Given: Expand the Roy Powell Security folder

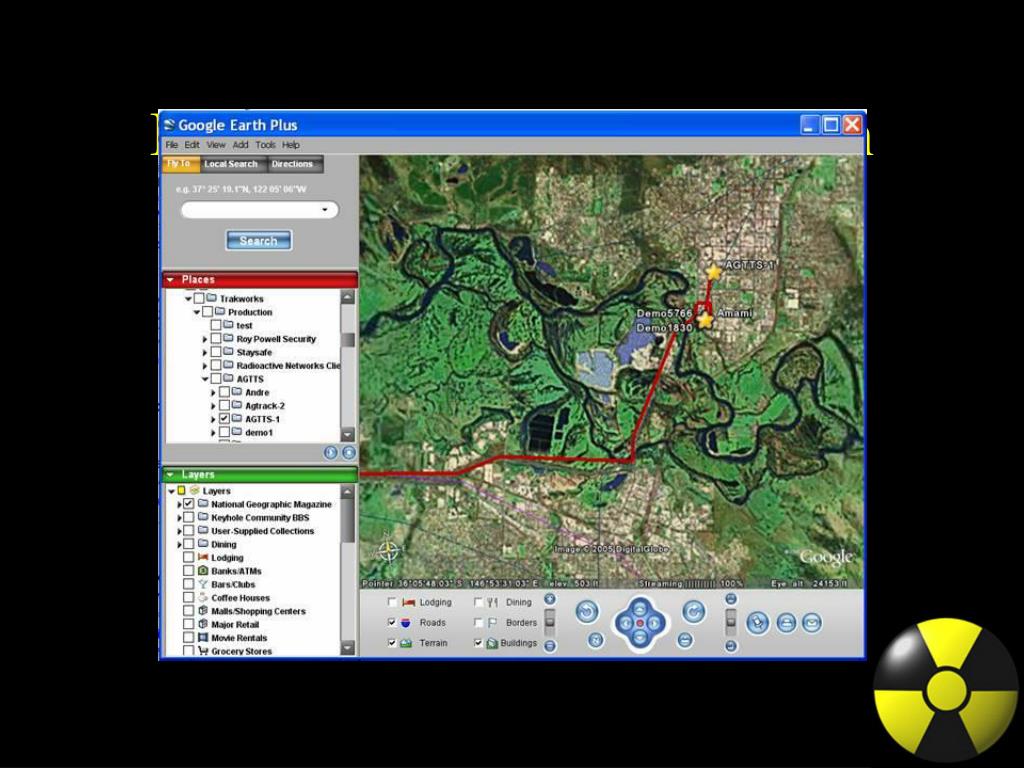Looking at the screenshot, I should click(x=205, y=339).
